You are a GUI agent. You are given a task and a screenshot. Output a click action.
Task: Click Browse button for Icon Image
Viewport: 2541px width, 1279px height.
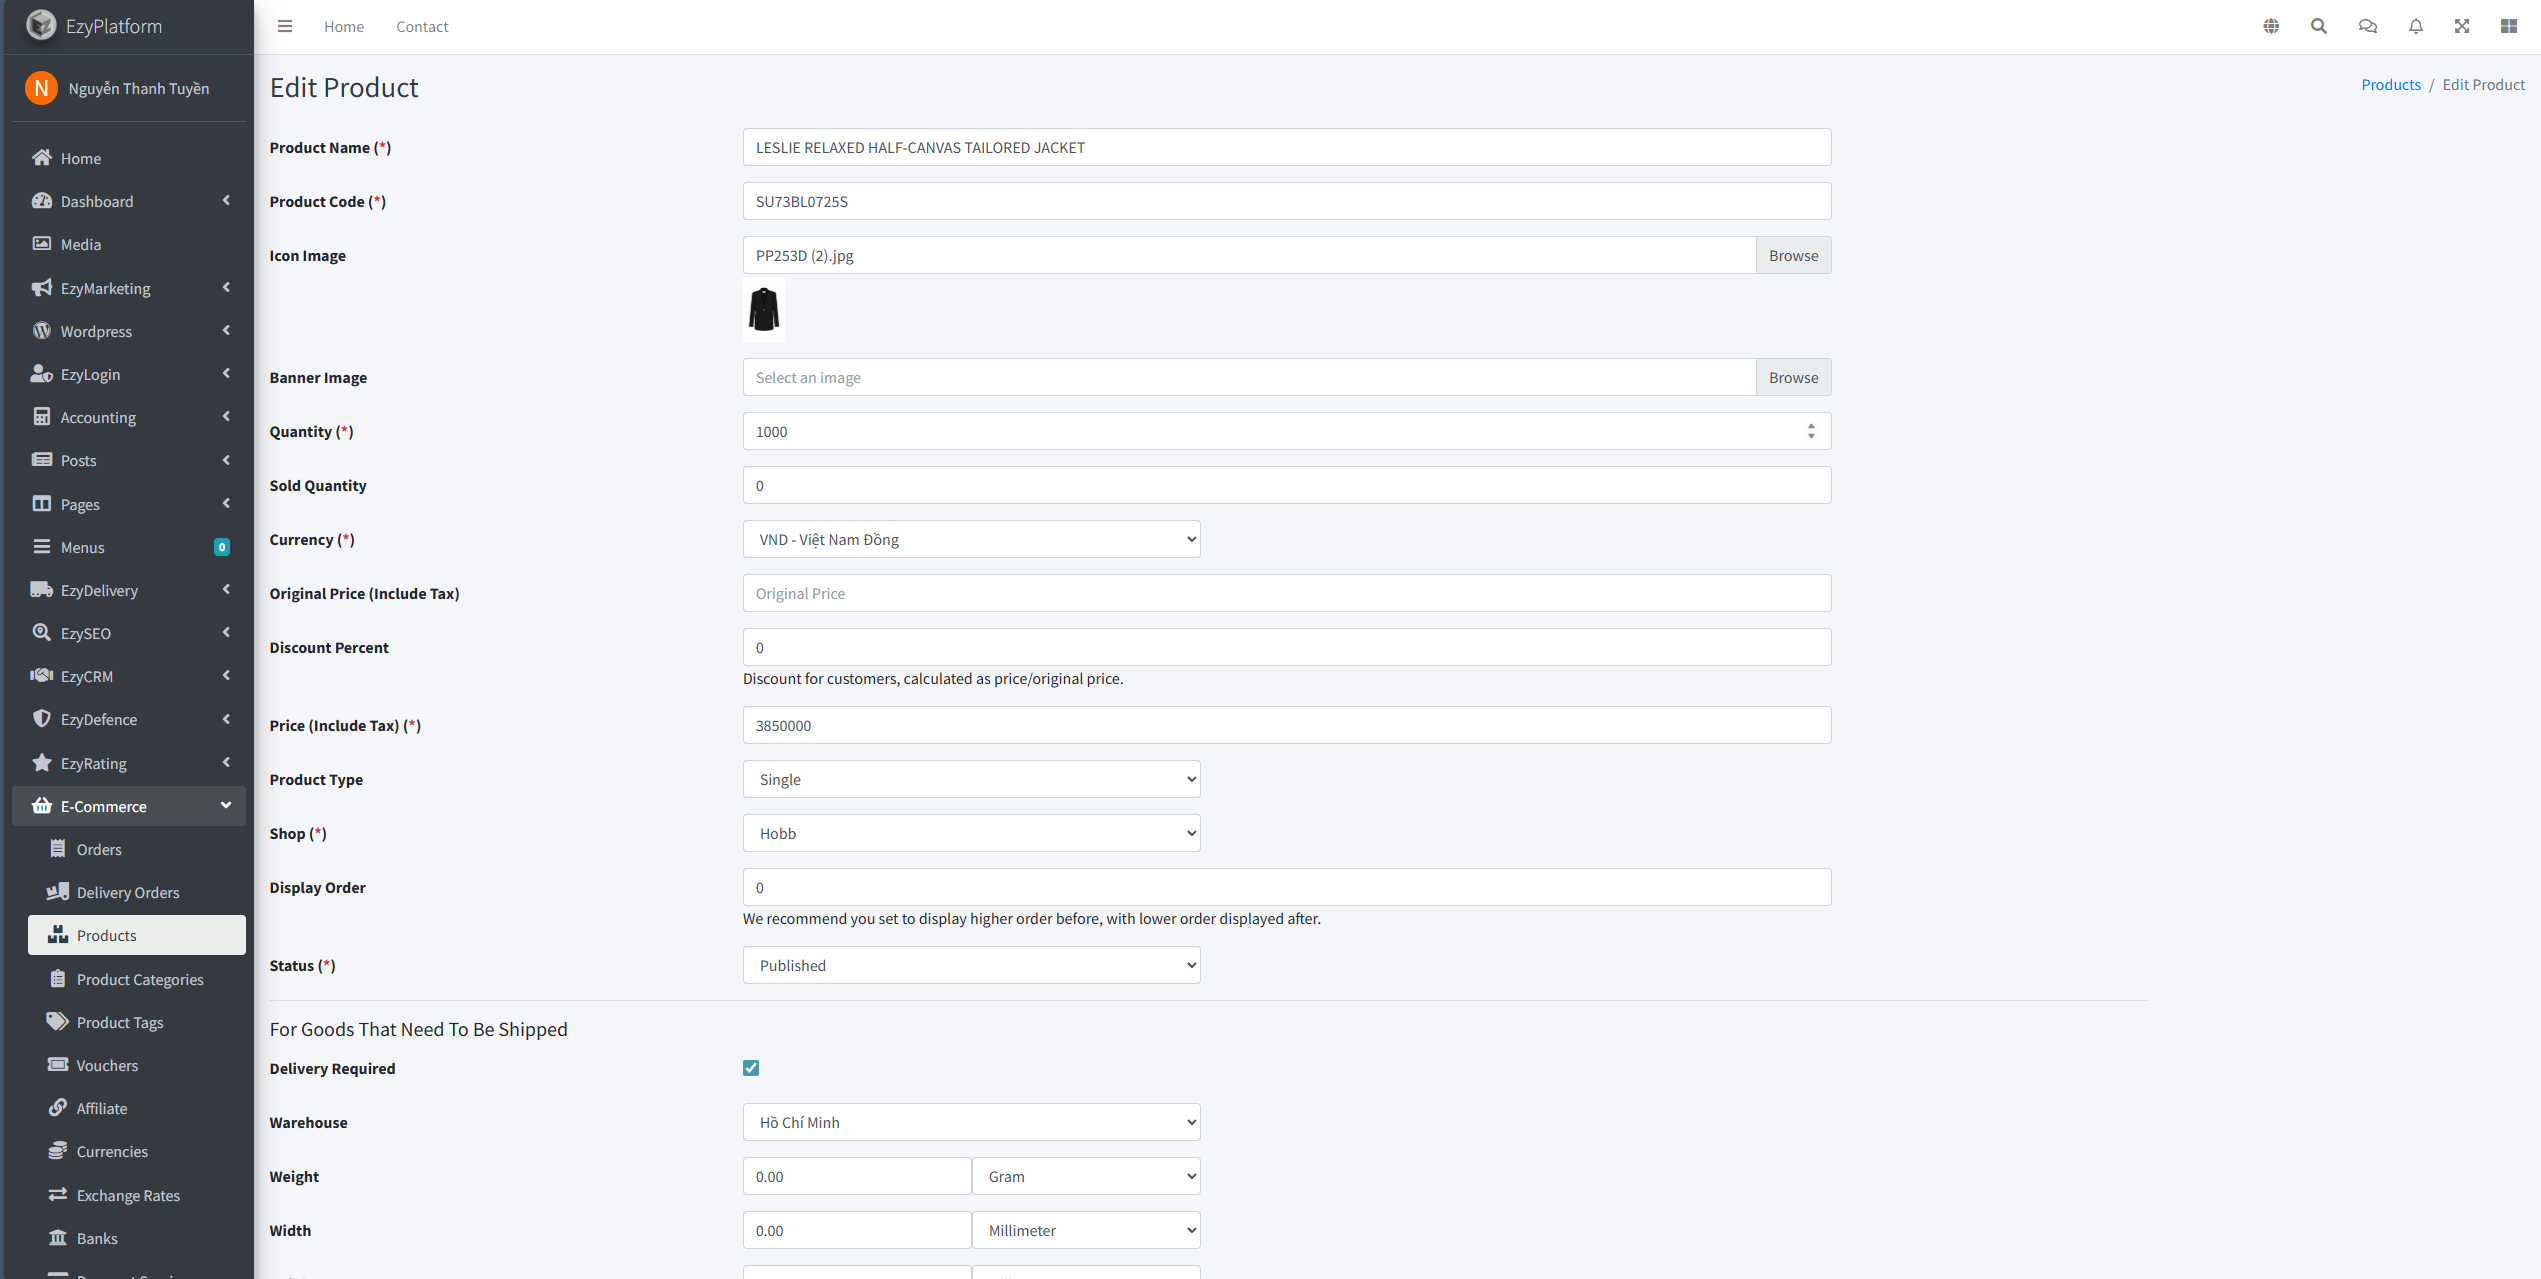(1793, 256)
